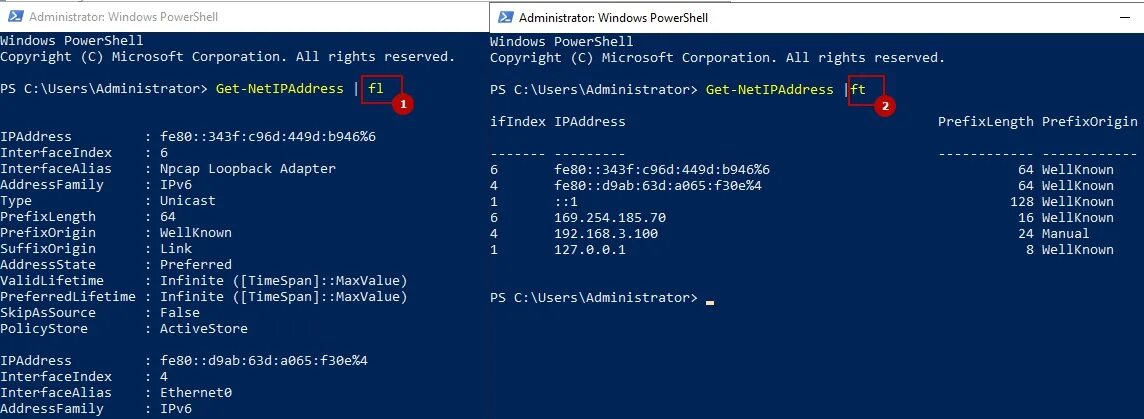The height and width of the screenshot is (419, 1144).
Task: Click the highlighted ft command text
Action: (x=859, y=89)
